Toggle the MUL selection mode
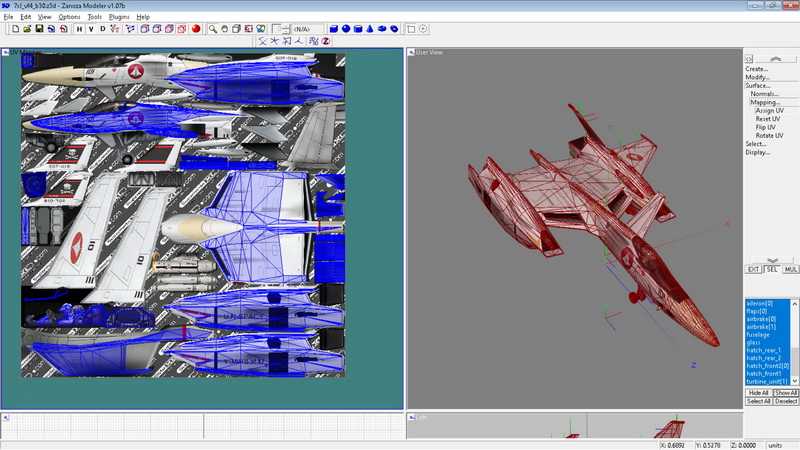Viewport: 800px width, 450px height. click(x=790, y=269)
